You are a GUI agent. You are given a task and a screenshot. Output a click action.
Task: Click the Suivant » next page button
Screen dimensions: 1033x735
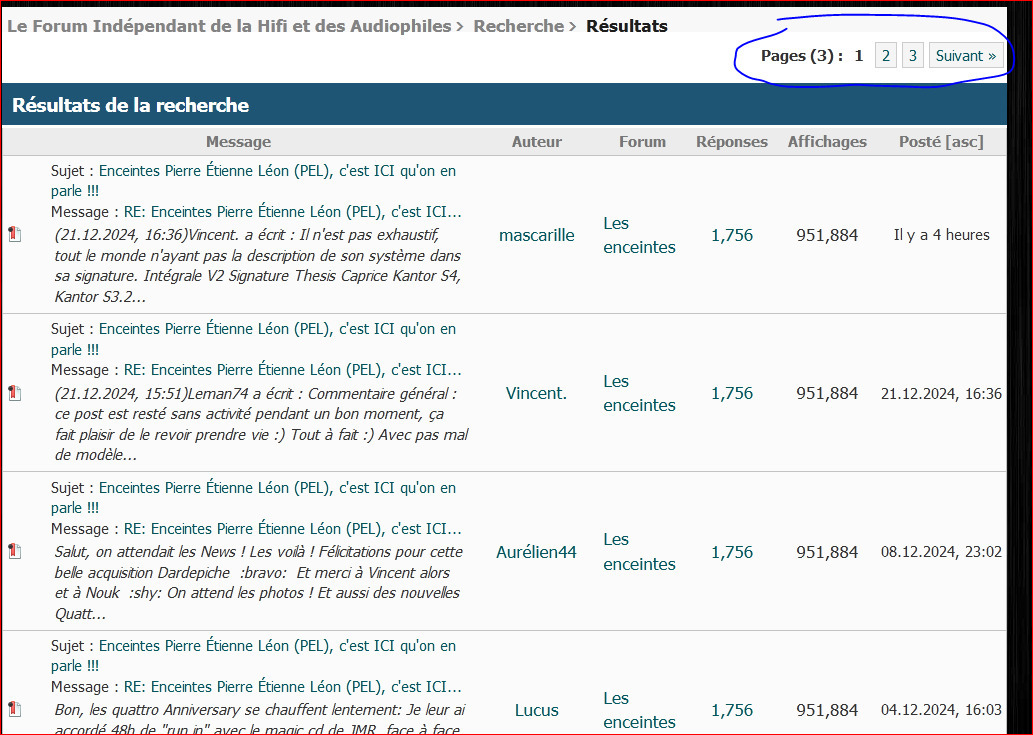966,55
